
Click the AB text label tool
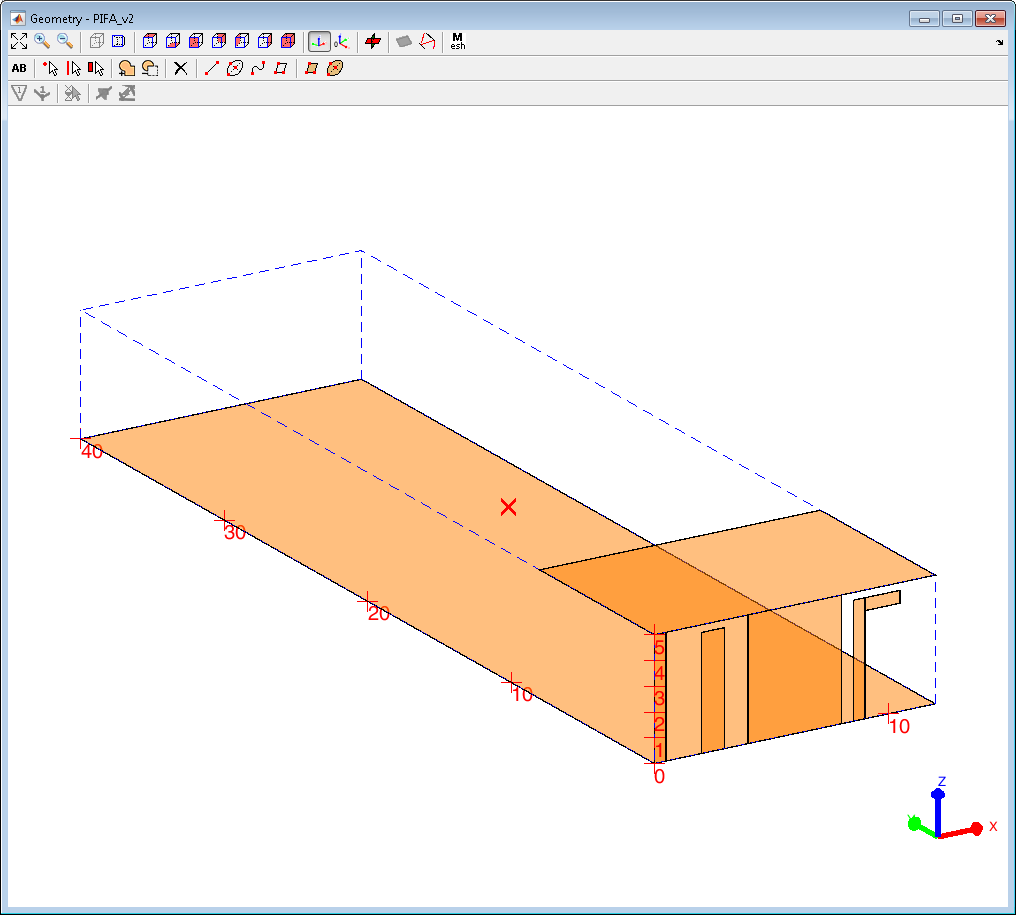click(x=18, y=68)
